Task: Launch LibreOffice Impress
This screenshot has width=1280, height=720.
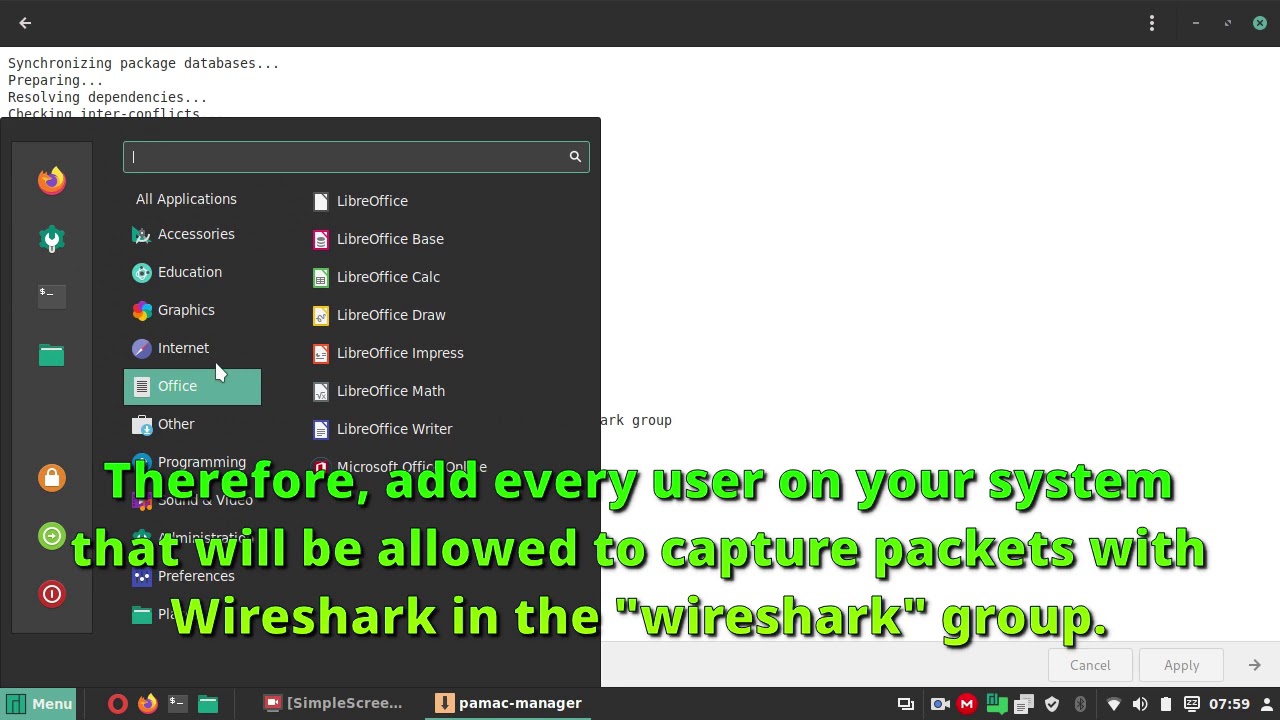Action: (388, 353)
